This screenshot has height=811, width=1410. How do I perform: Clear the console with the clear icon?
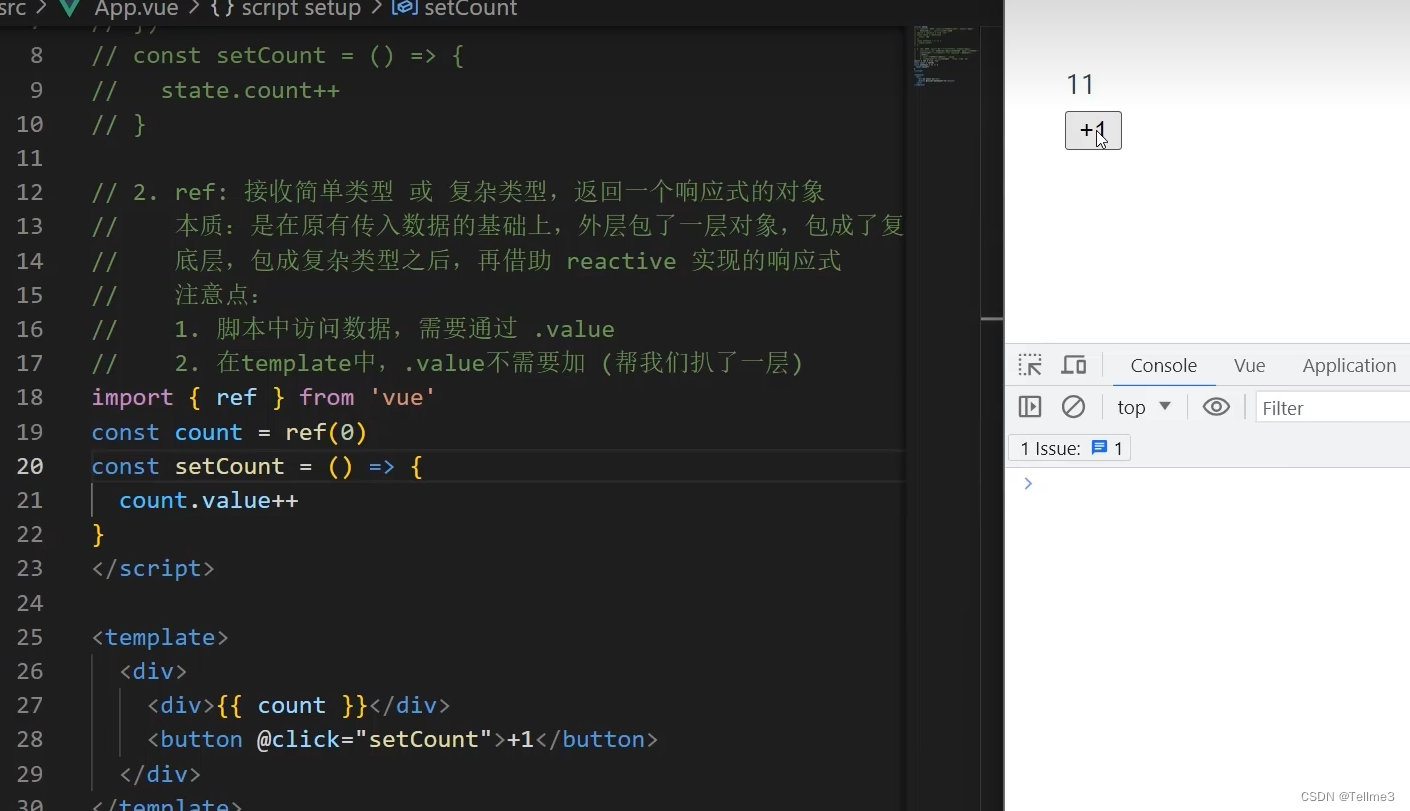(1073, 406)
